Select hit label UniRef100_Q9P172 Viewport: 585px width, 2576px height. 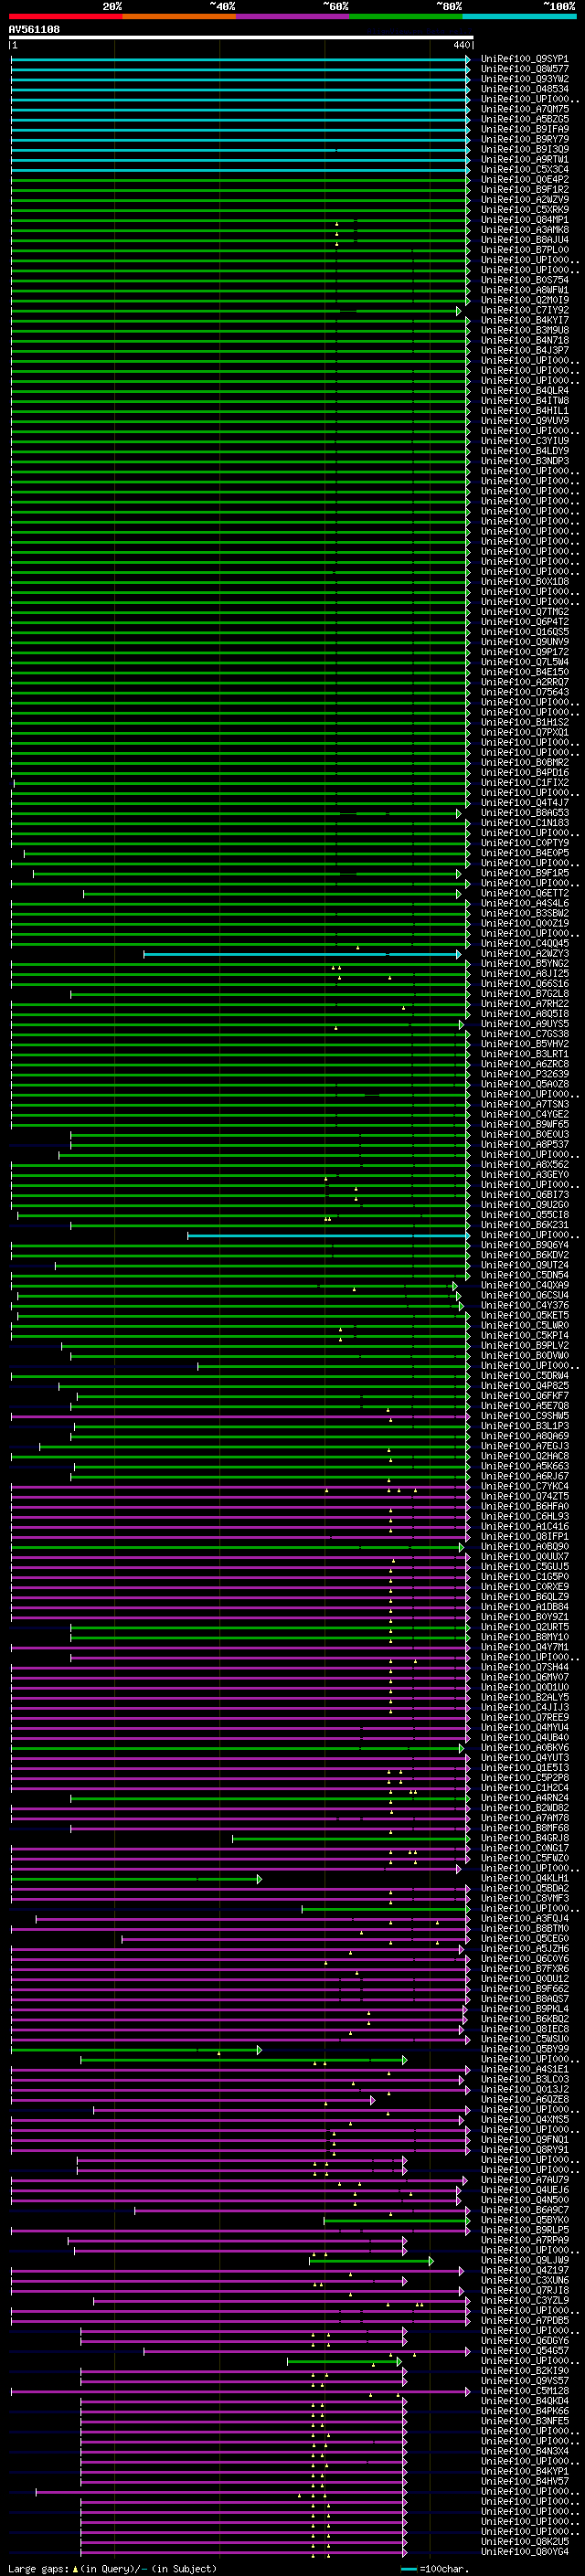[x=525, y=652]
